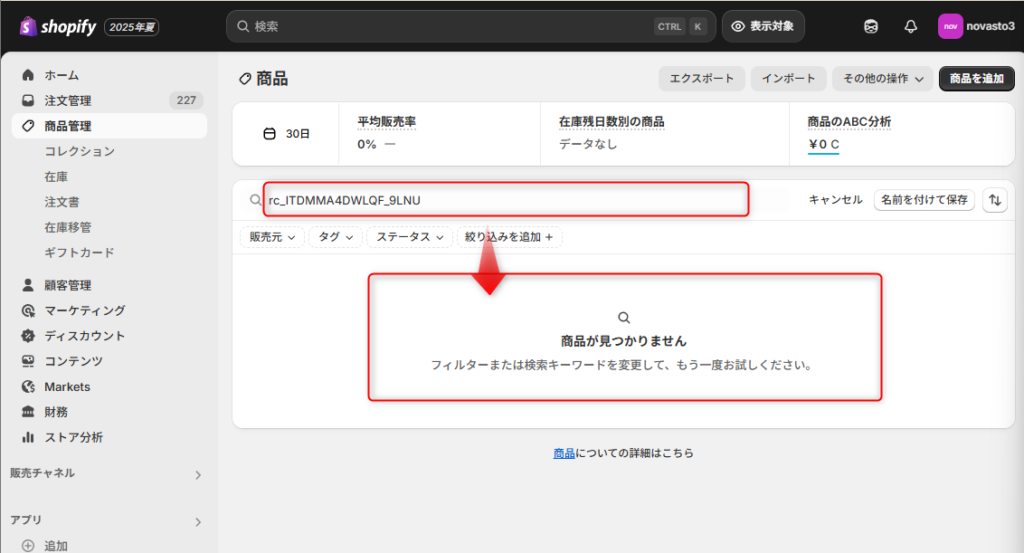Click the エクスポート button
Image resolution: width=1024 pixels, height=553 pixels.
pos(701,78)
